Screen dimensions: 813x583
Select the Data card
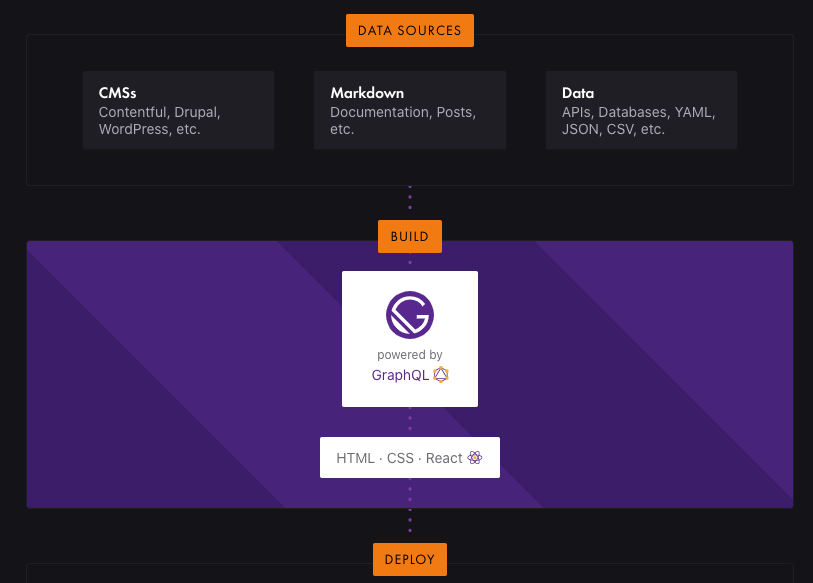point(641,110)
